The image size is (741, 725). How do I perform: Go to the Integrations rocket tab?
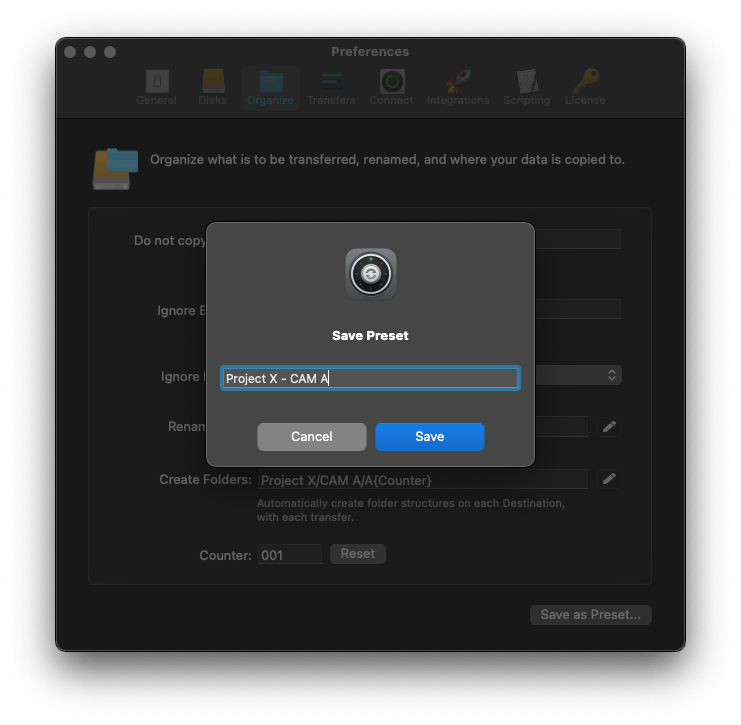click(x=458, y=87)
